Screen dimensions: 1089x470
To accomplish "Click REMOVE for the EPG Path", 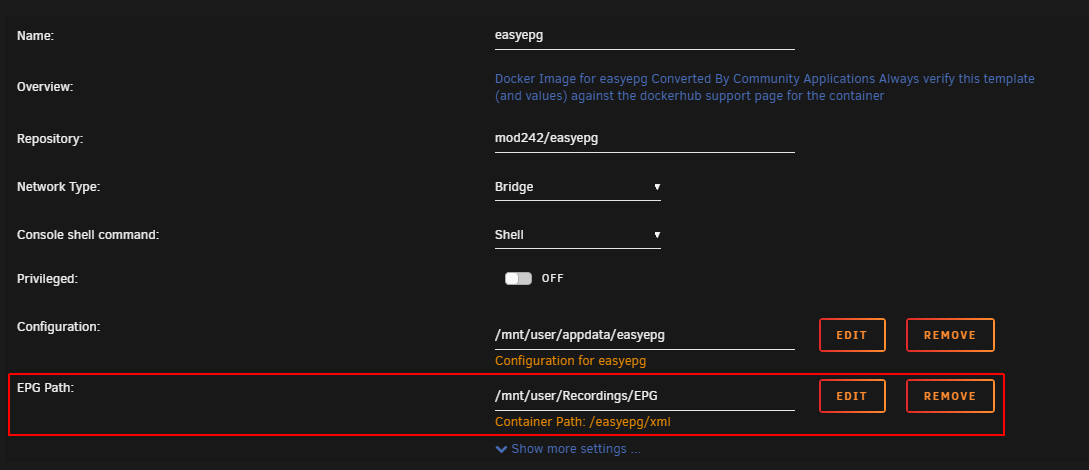I will (x=950, y=396).
